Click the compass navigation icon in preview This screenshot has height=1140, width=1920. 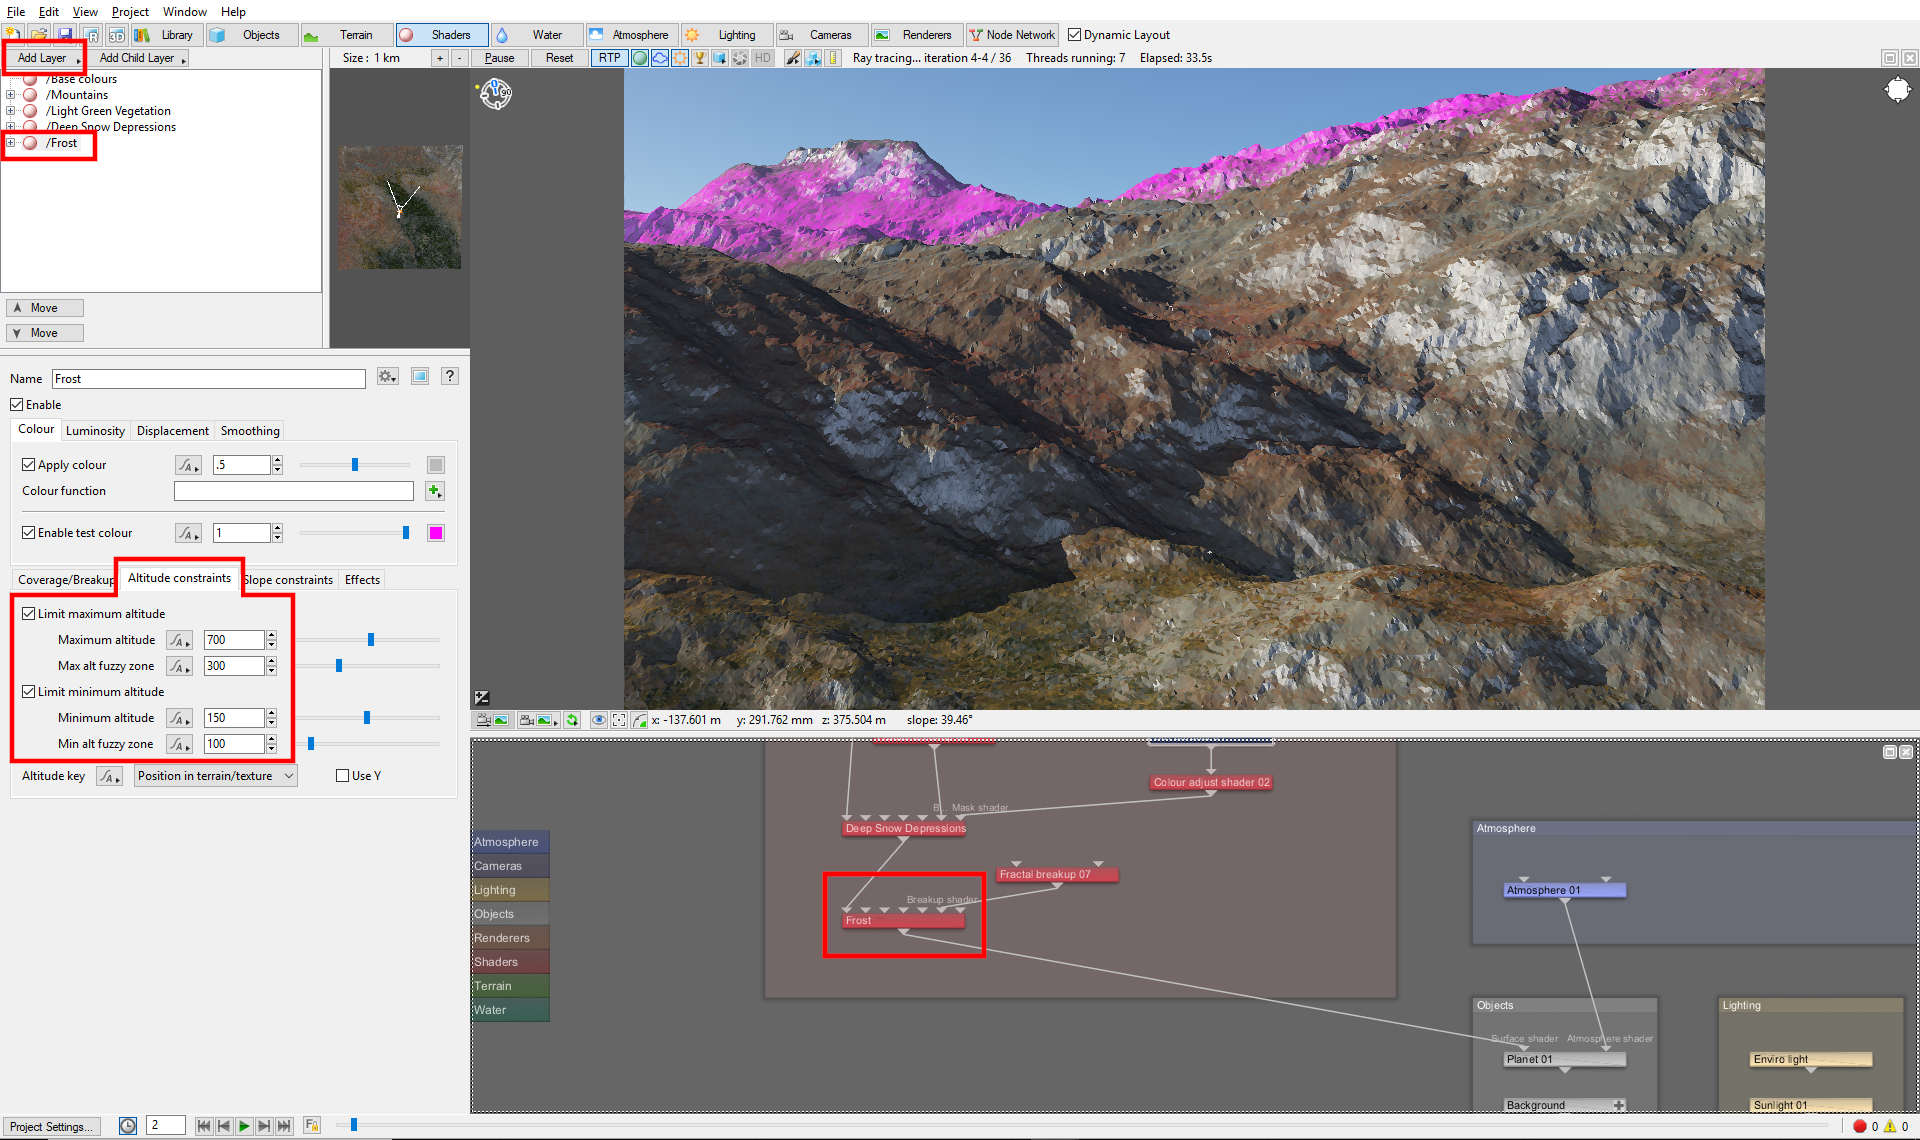coord(496,94)
